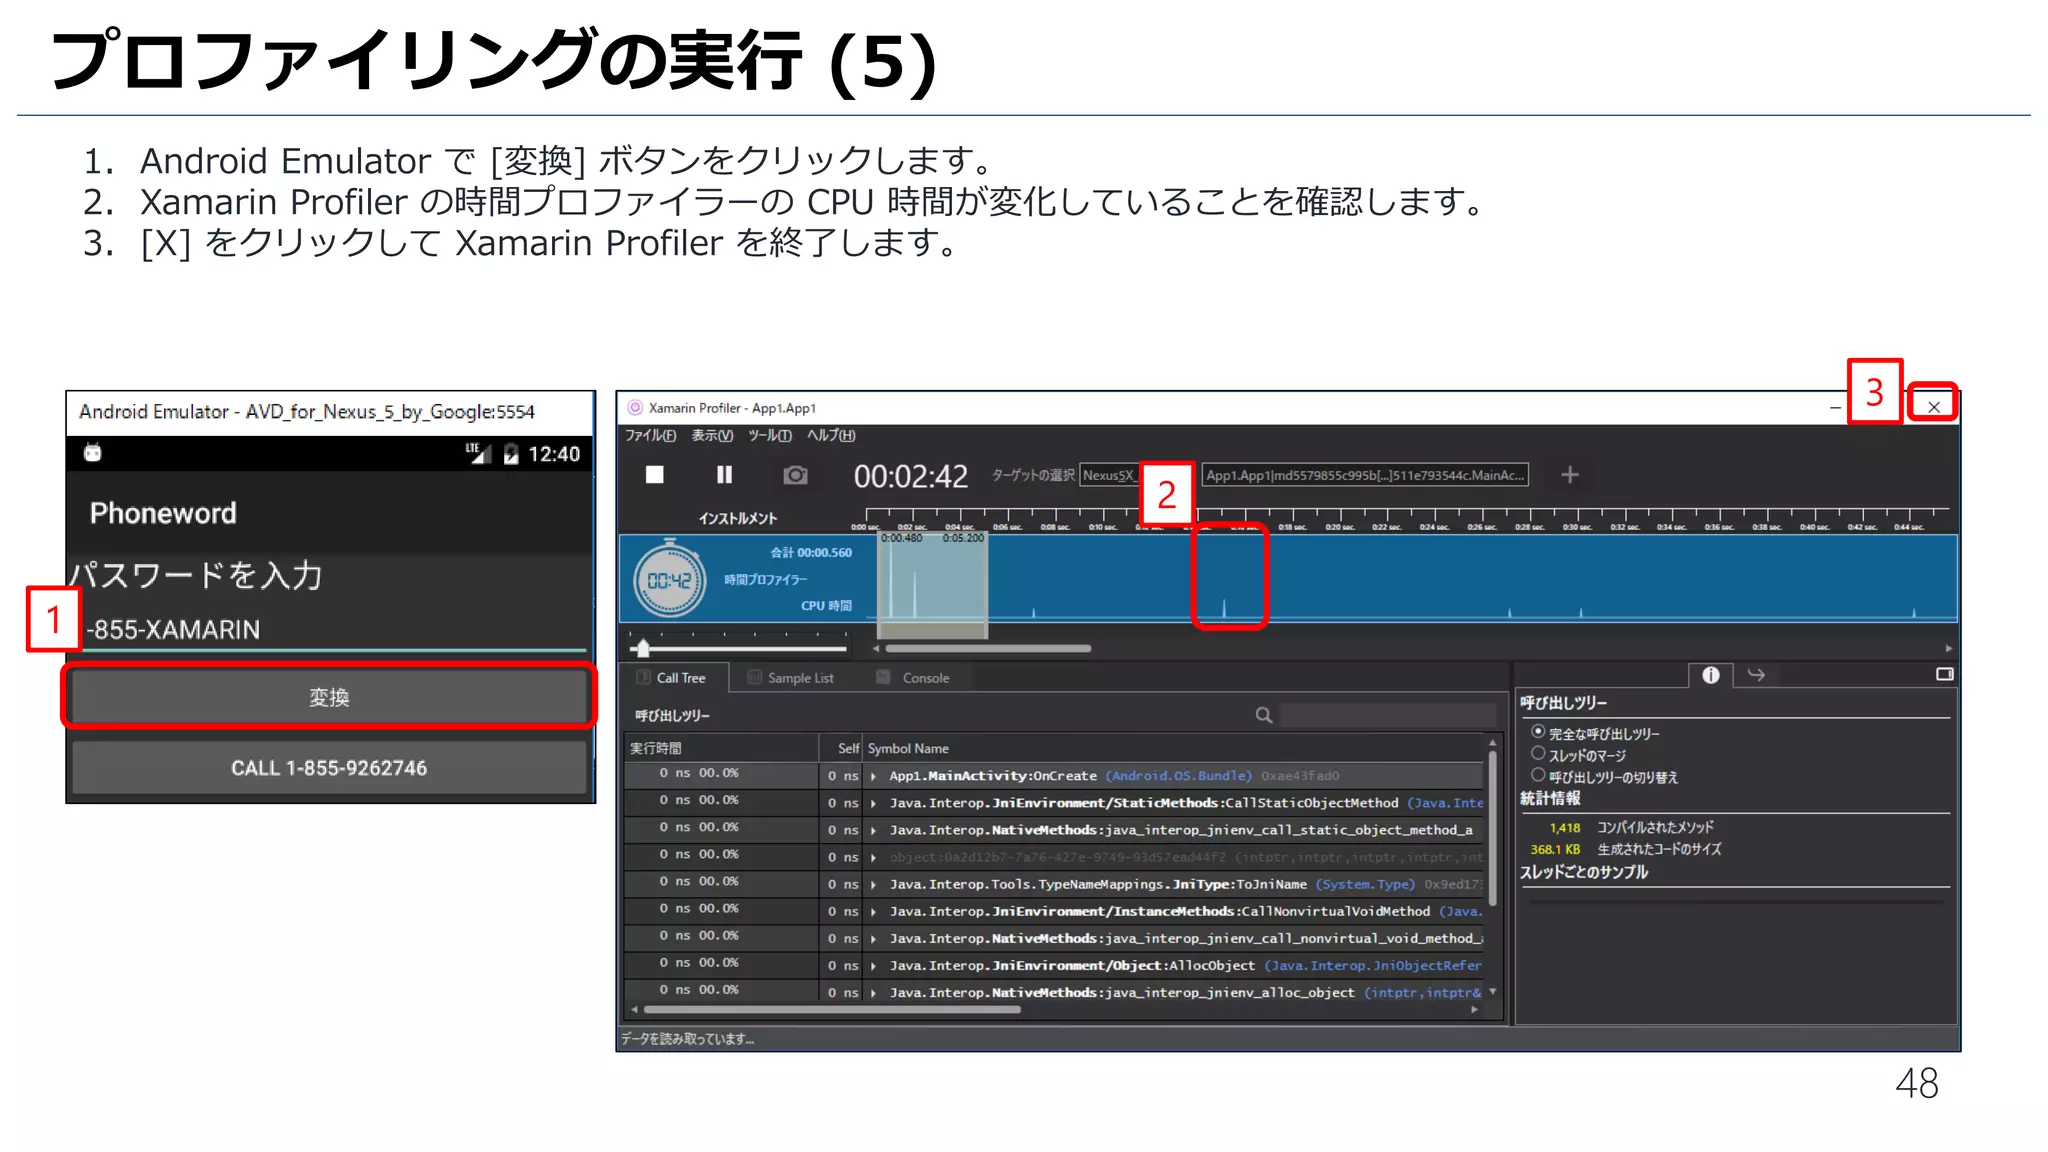Expand the greyed object:0a2d12b7 row
The width and height of the screenshot is (2048, 1152).
[873, 857]
